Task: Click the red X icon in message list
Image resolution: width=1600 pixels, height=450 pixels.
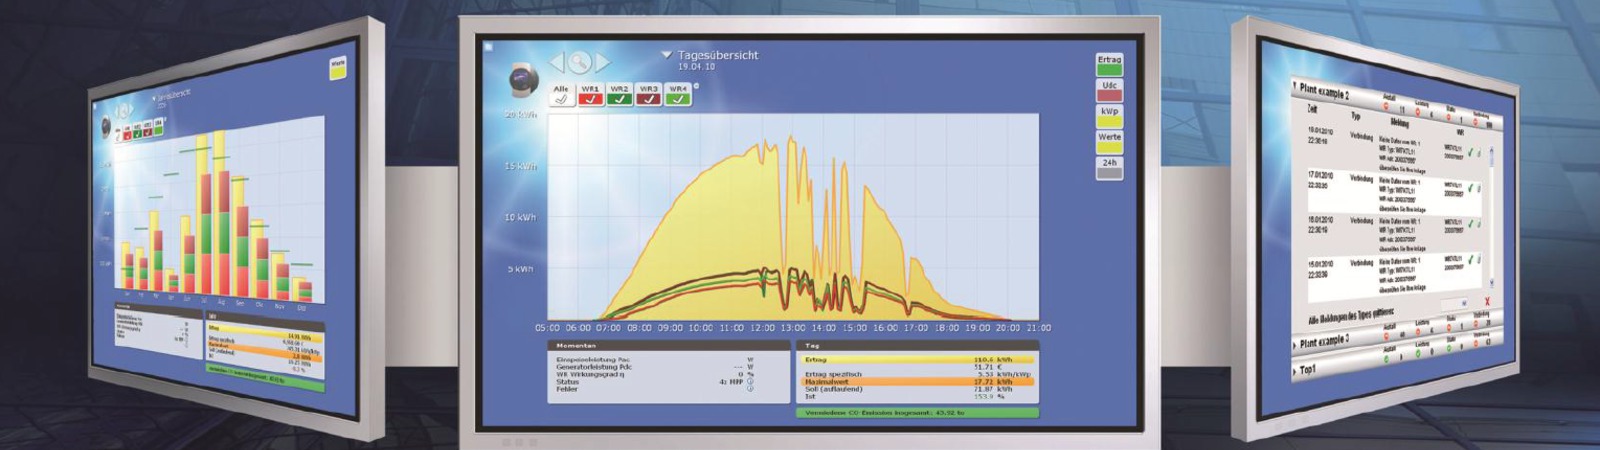Action: coord(1487,300)
